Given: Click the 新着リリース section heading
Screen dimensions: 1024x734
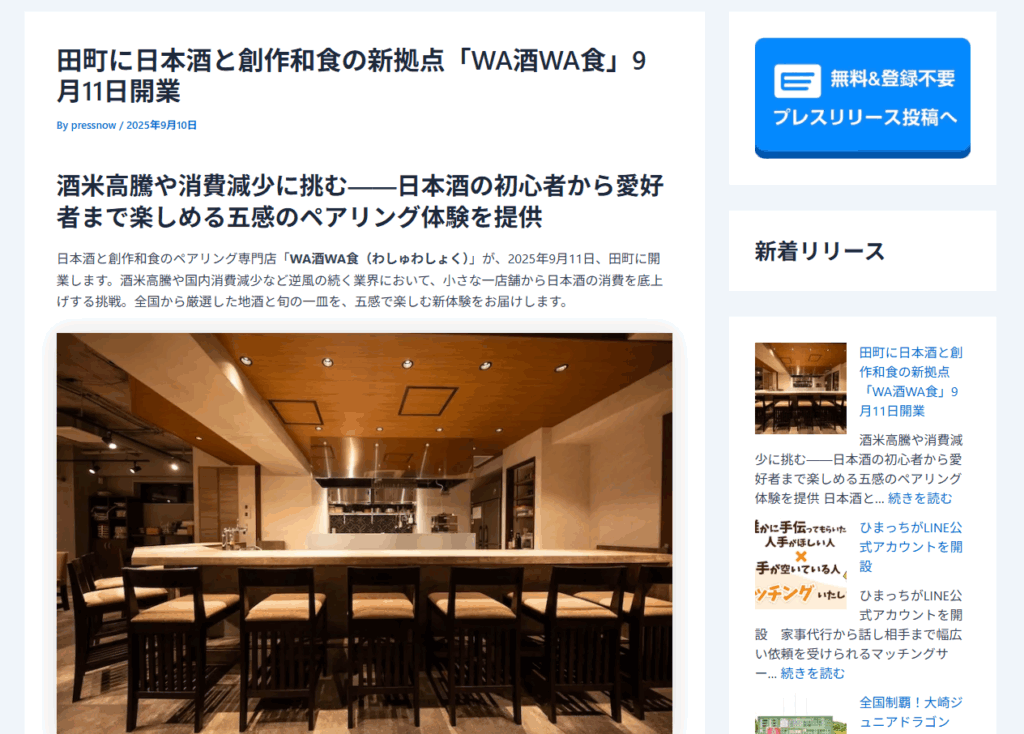Looking at the screenshot, I should pyautogui.click(x=820, y=251).
